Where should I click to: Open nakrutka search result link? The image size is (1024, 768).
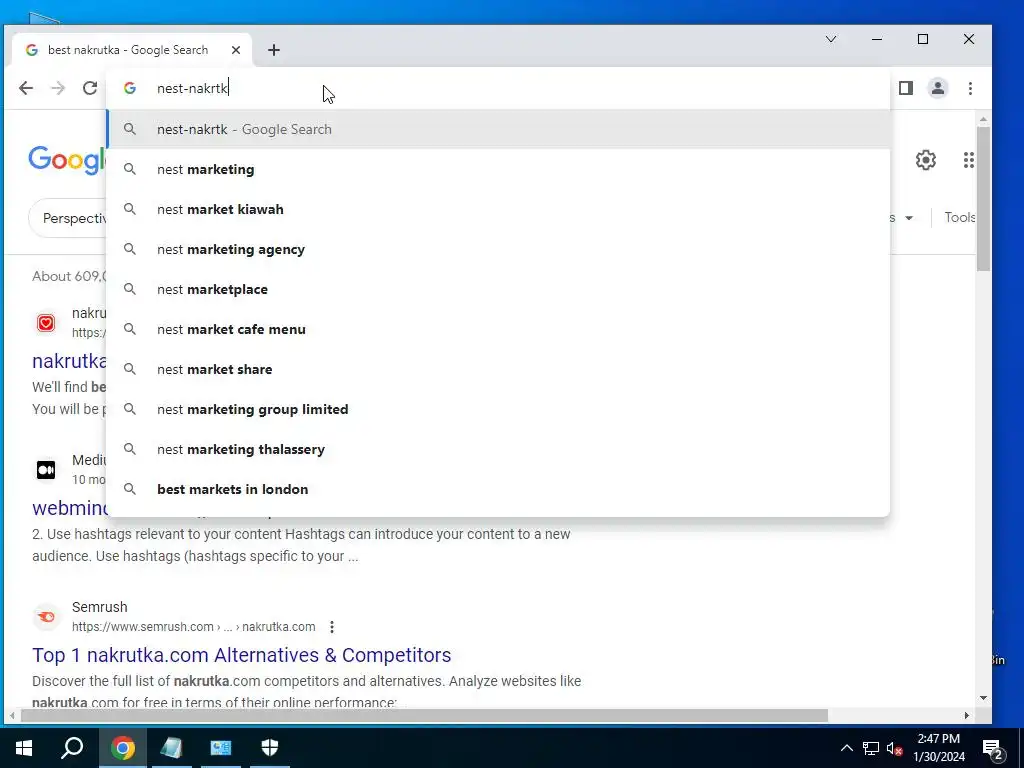click(69, 360)
